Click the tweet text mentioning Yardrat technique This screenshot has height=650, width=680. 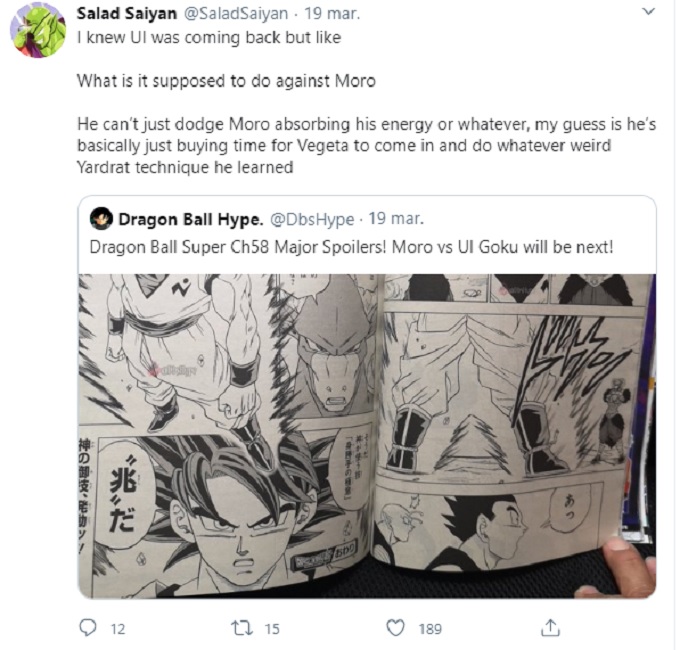coord(366,146)
